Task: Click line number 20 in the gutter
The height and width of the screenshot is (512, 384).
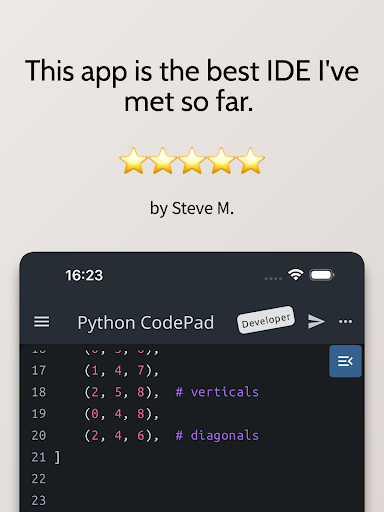Action: (x=39, y=435)
